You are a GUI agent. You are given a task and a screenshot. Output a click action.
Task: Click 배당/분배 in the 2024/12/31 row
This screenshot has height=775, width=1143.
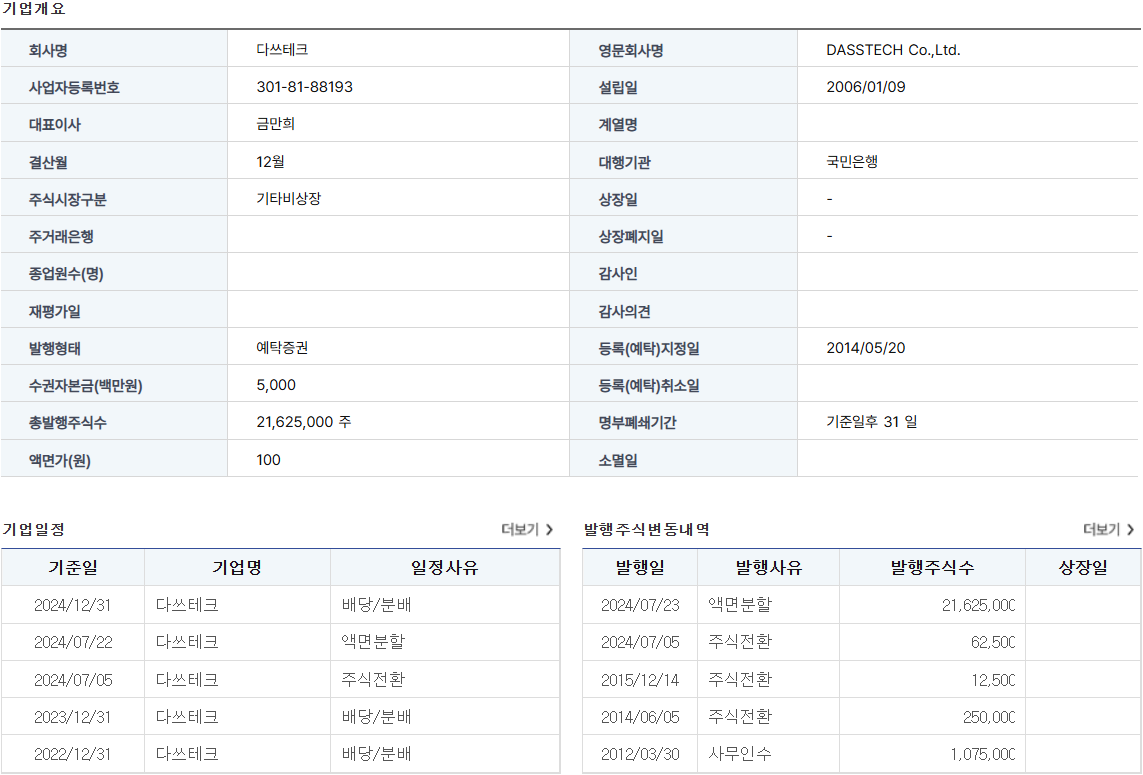[x=376, y=604]
